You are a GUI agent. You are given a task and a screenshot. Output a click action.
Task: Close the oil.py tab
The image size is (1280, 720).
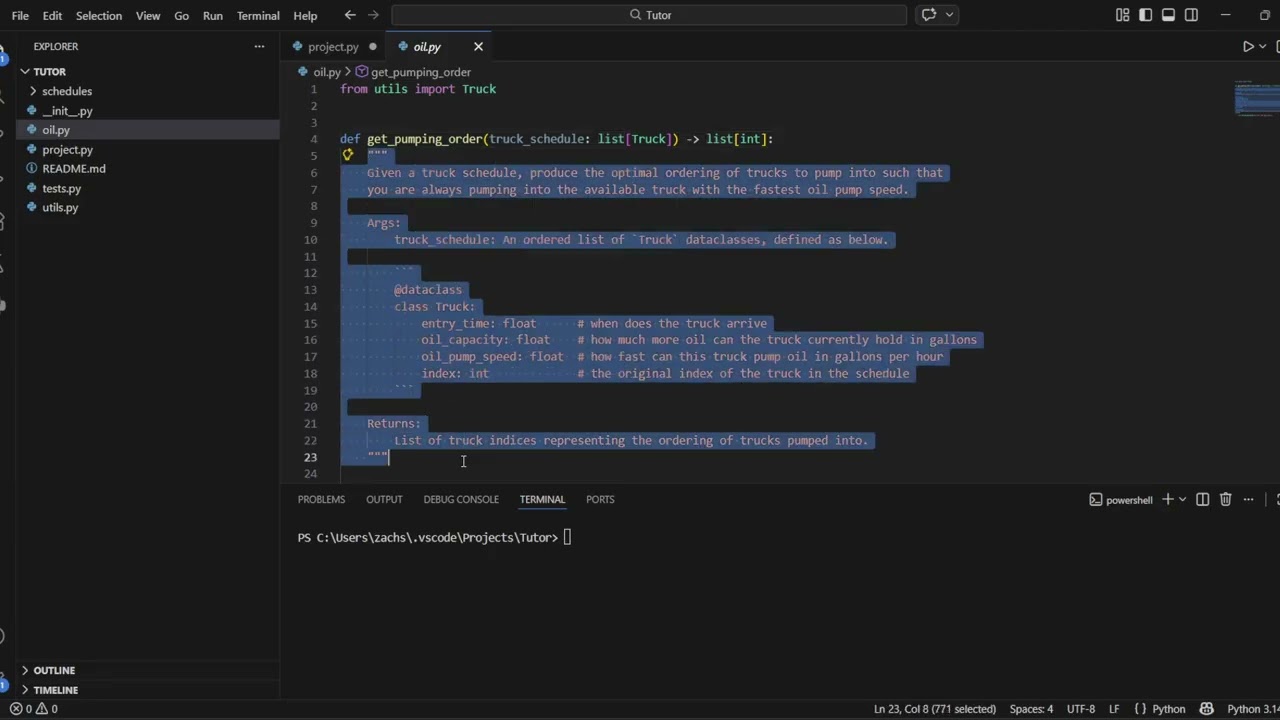point(478,46)
